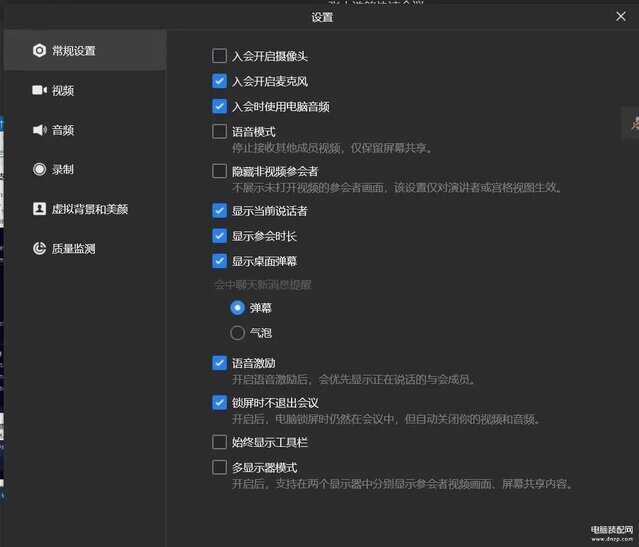Screen dimensions: 639x547
Task: Switch to the 录制 settings tab
Action: [x=63, y=169]
